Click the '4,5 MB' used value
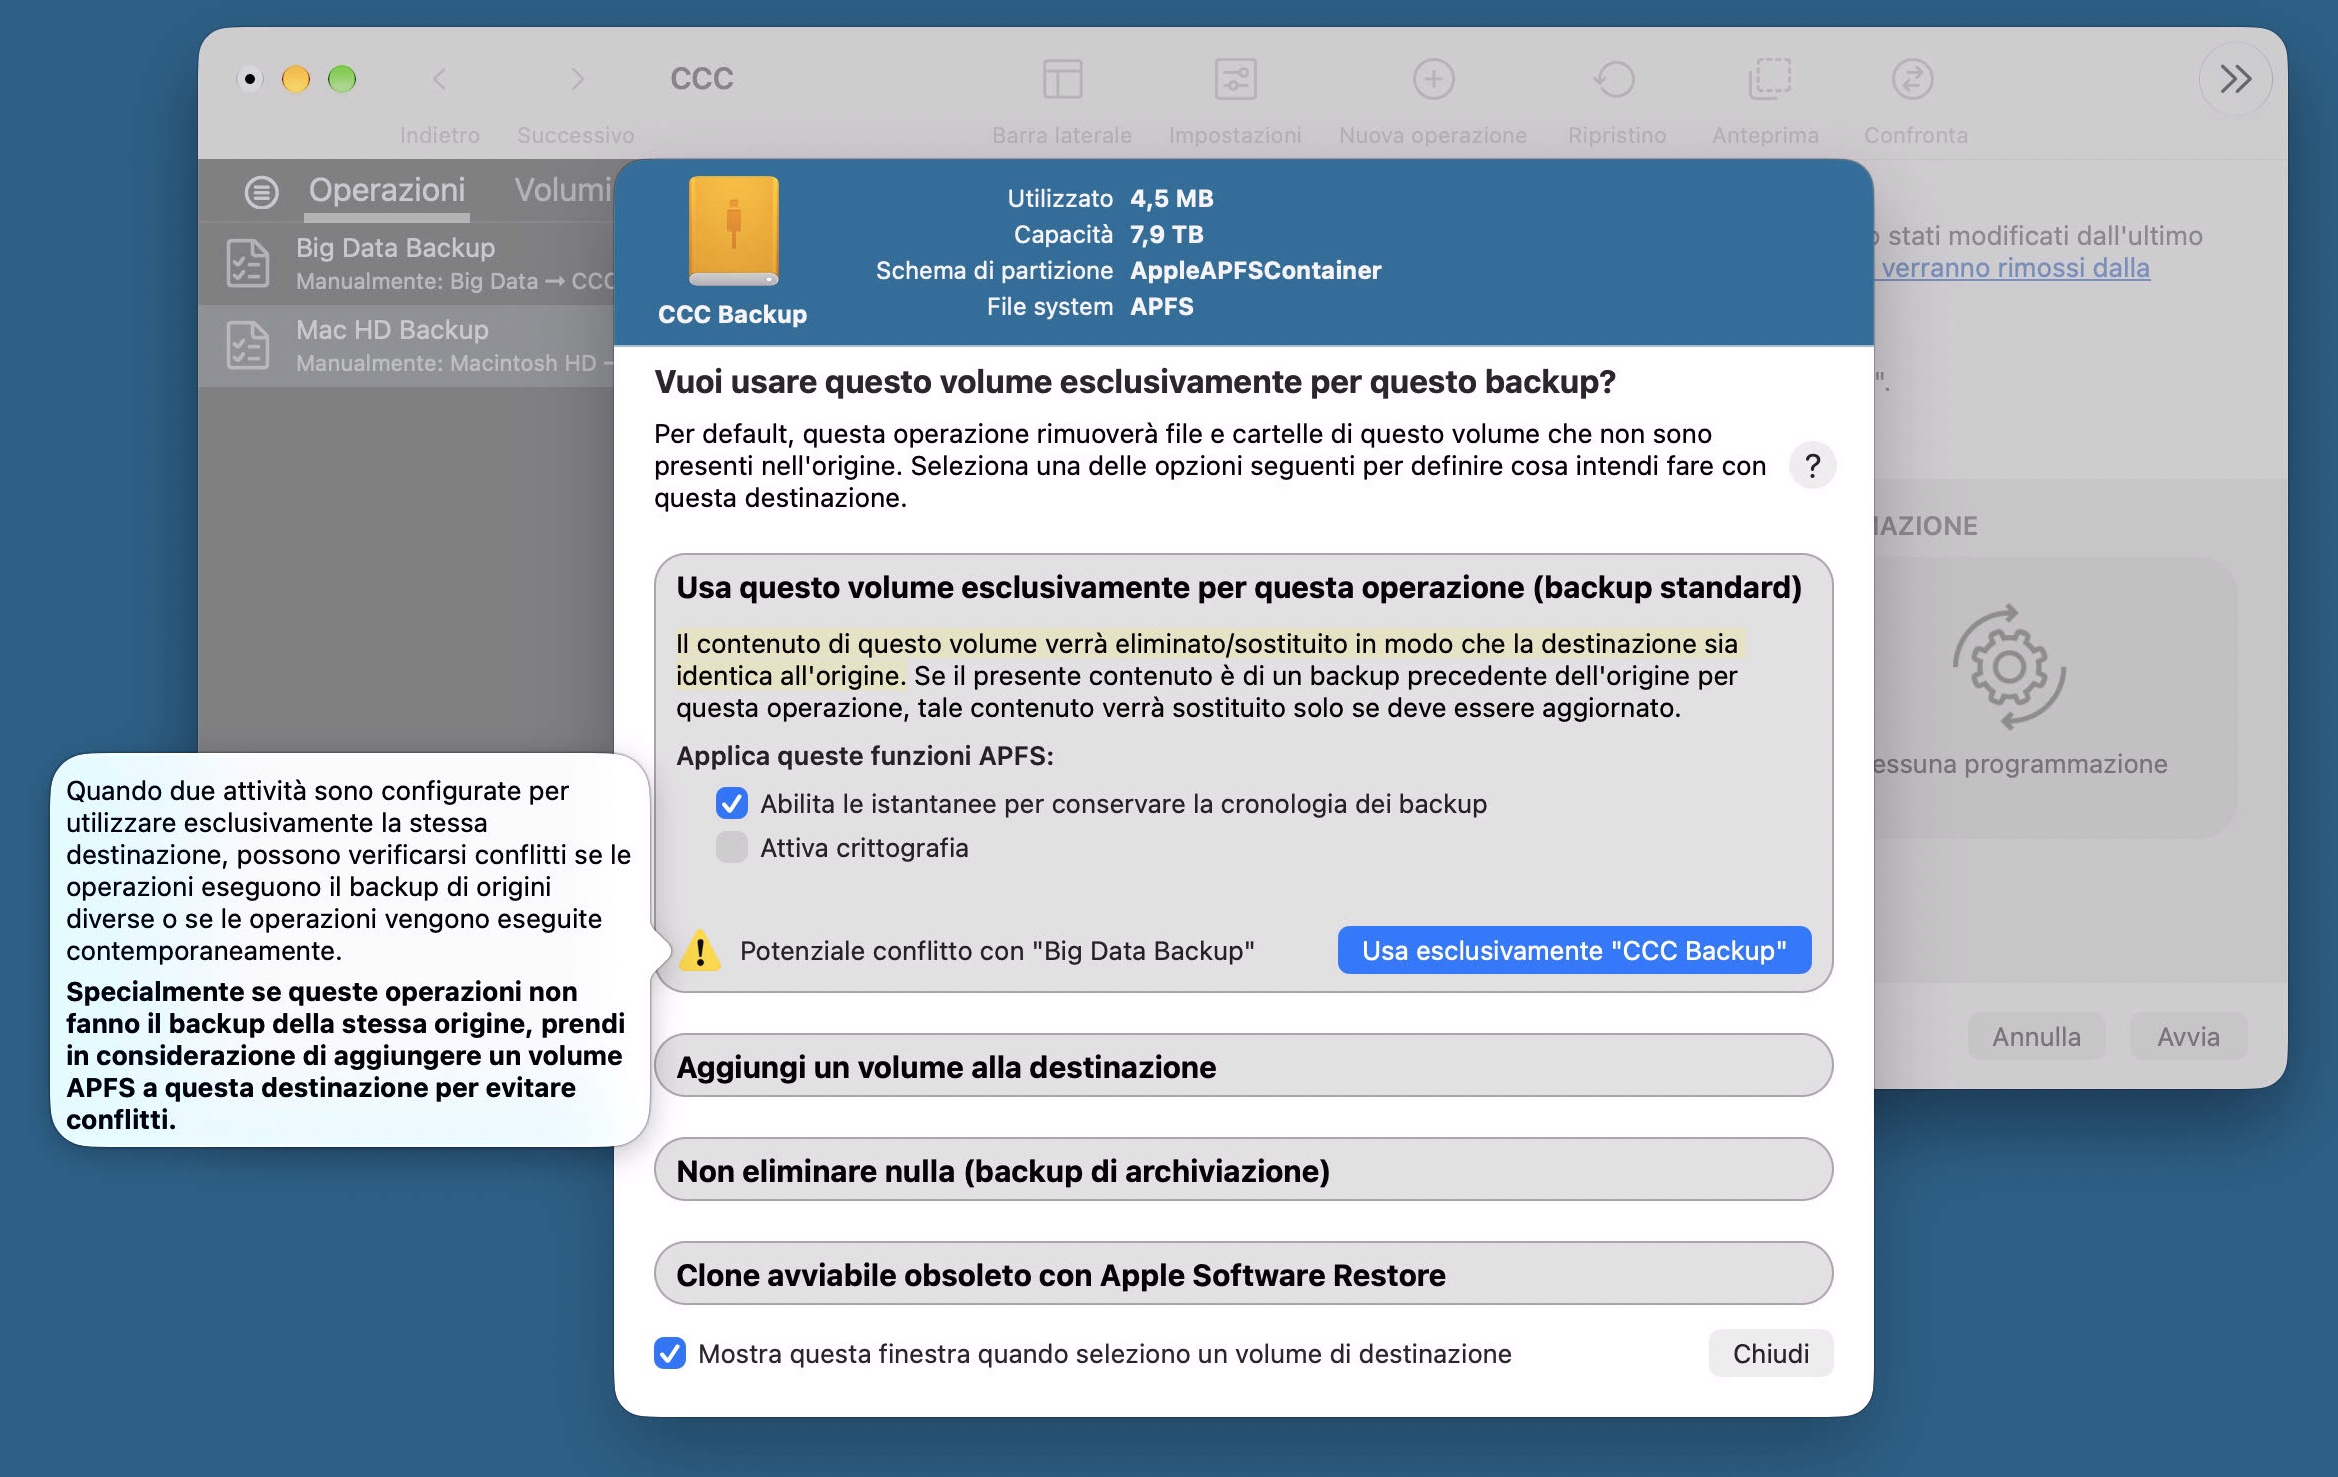Screen dimensions: 2338x1477 tap(1171, 199)
